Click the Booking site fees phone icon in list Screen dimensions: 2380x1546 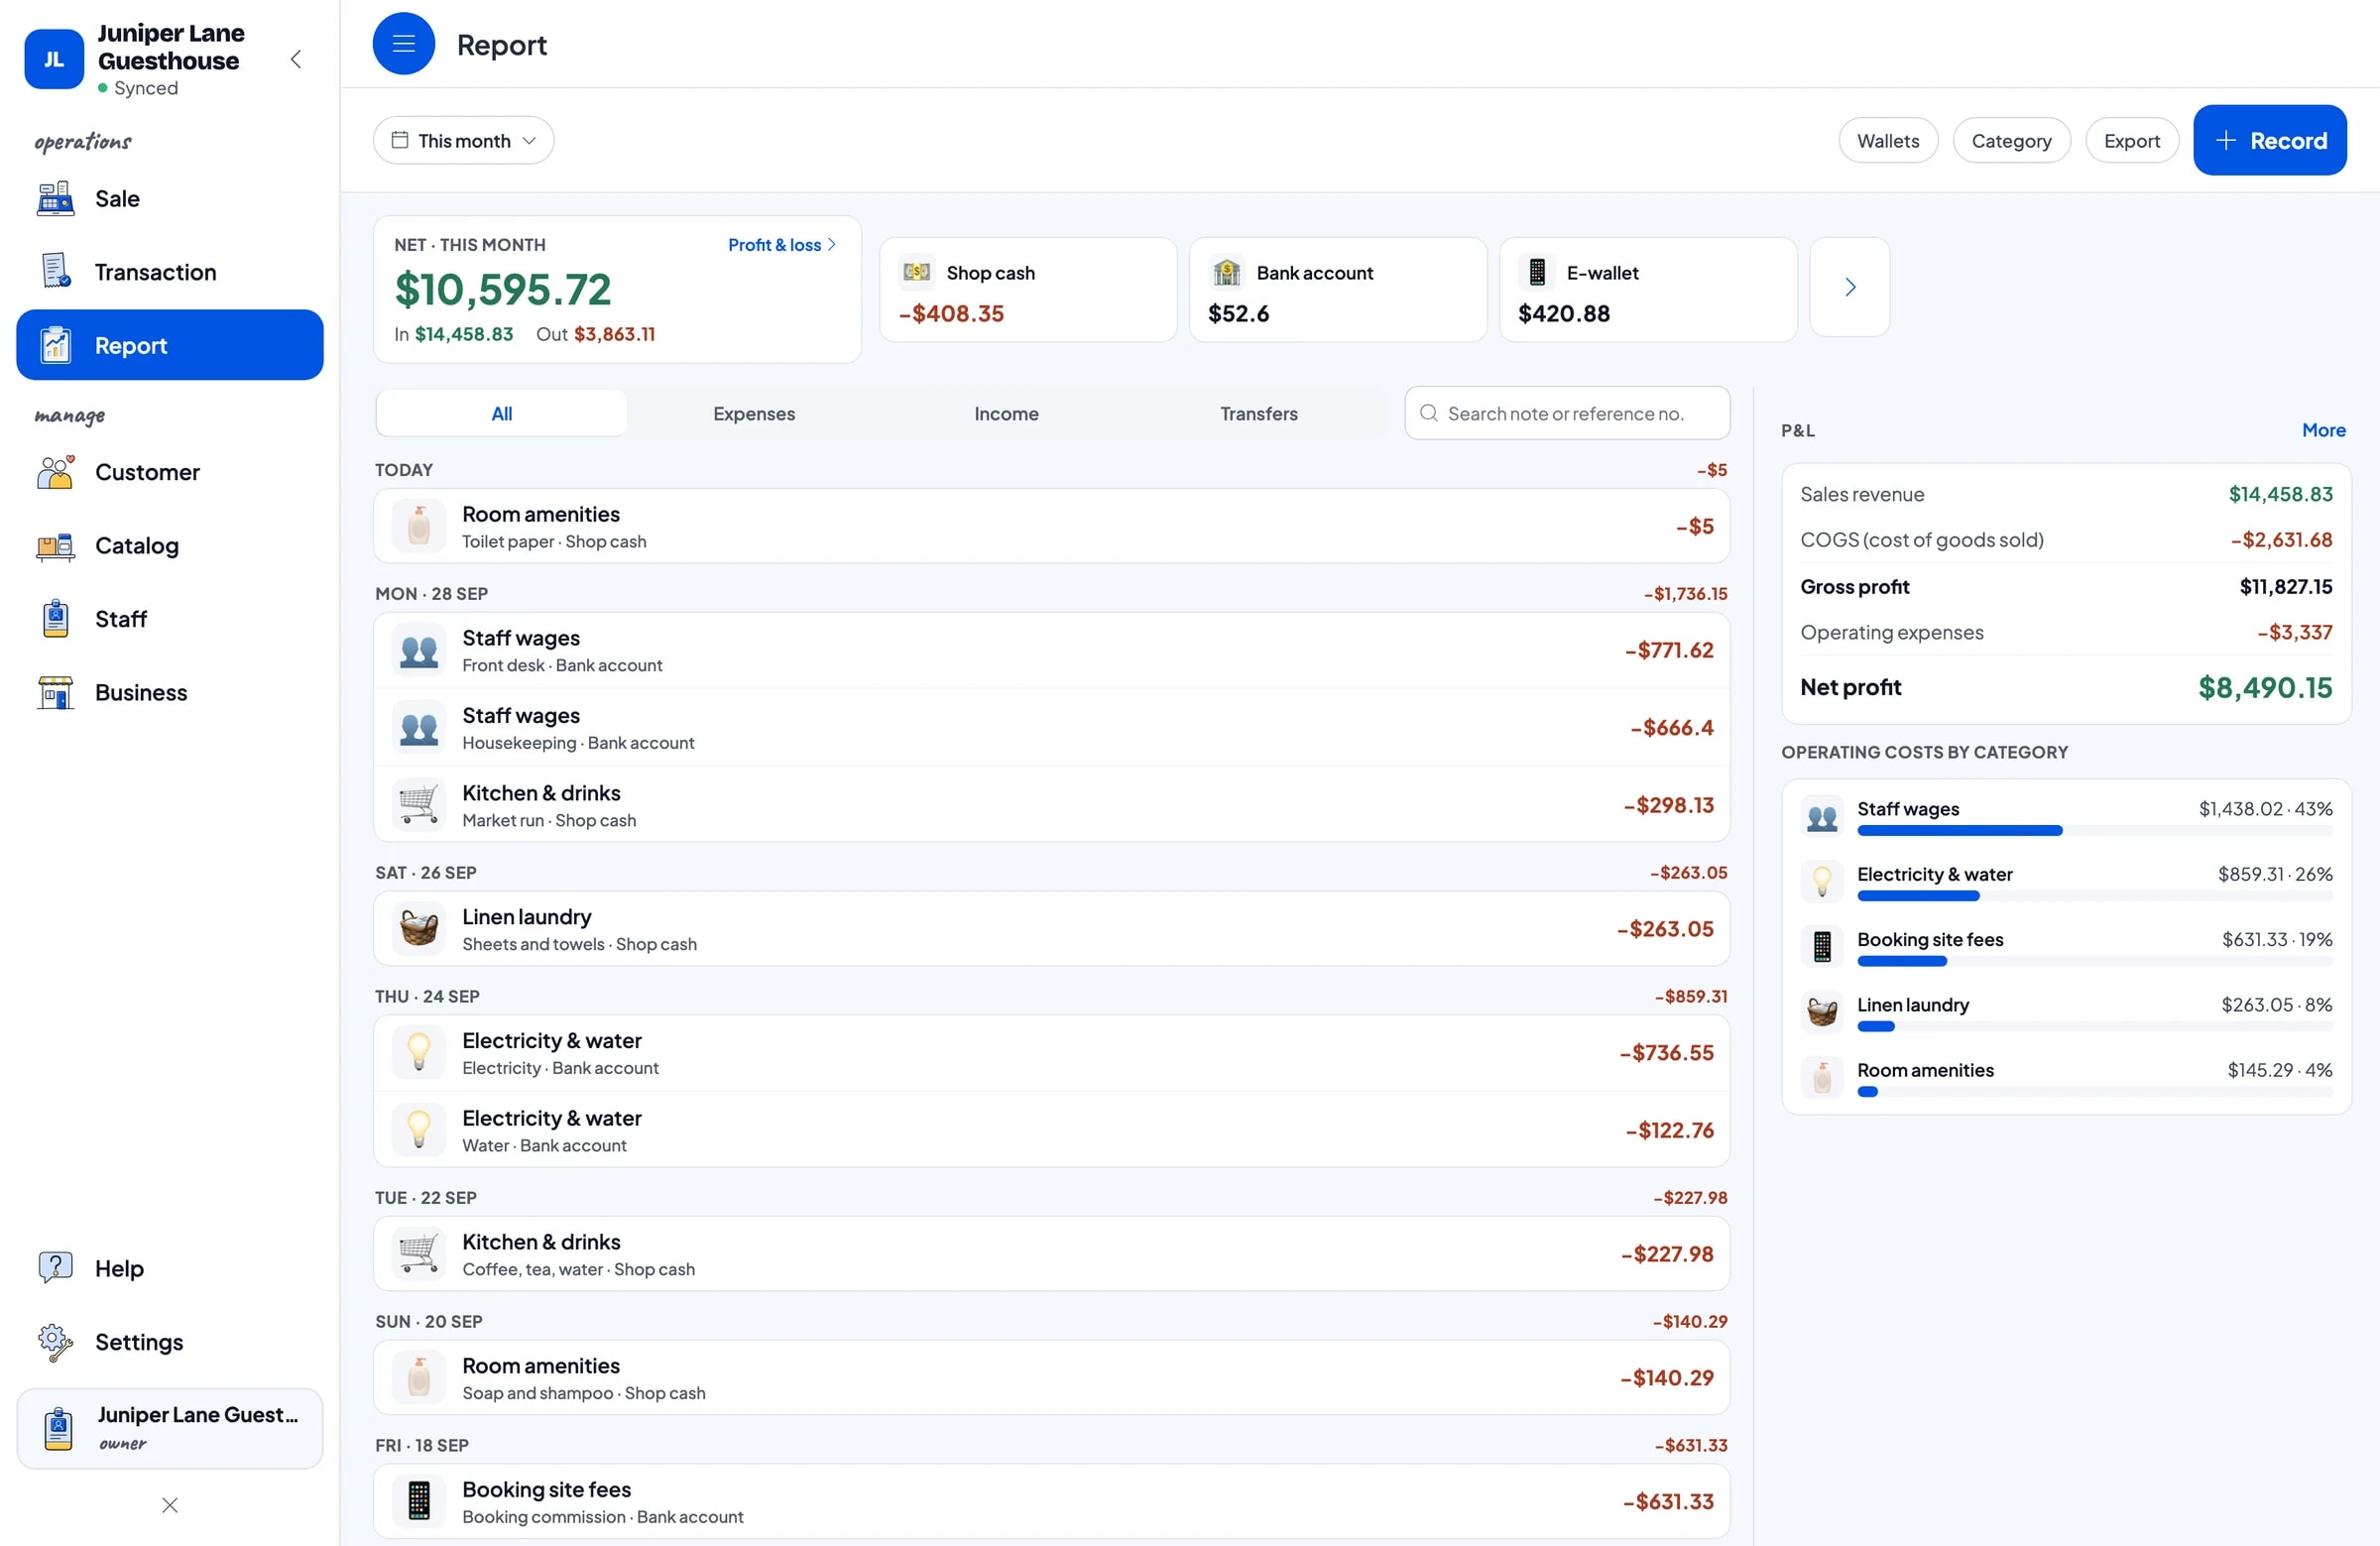coord(419,1501)
